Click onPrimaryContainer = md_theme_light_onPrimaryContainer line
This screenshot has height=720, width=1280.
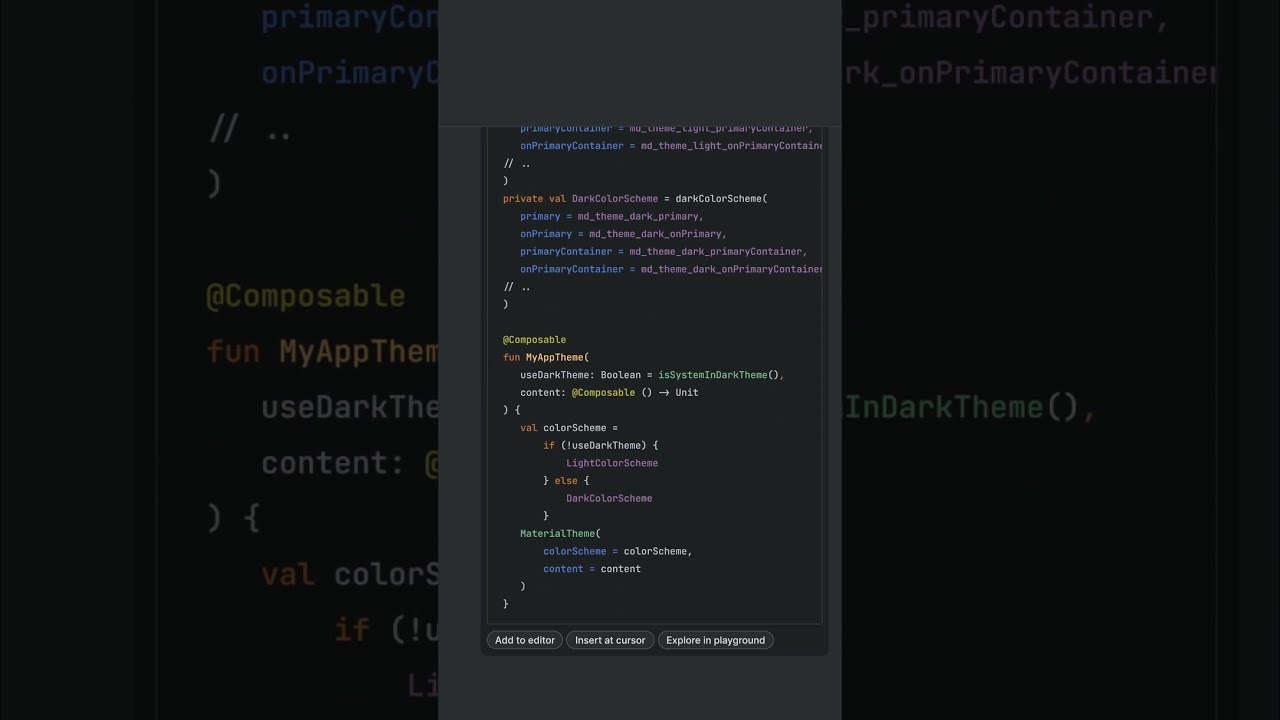pyautogui.click(x=671, y=146)
